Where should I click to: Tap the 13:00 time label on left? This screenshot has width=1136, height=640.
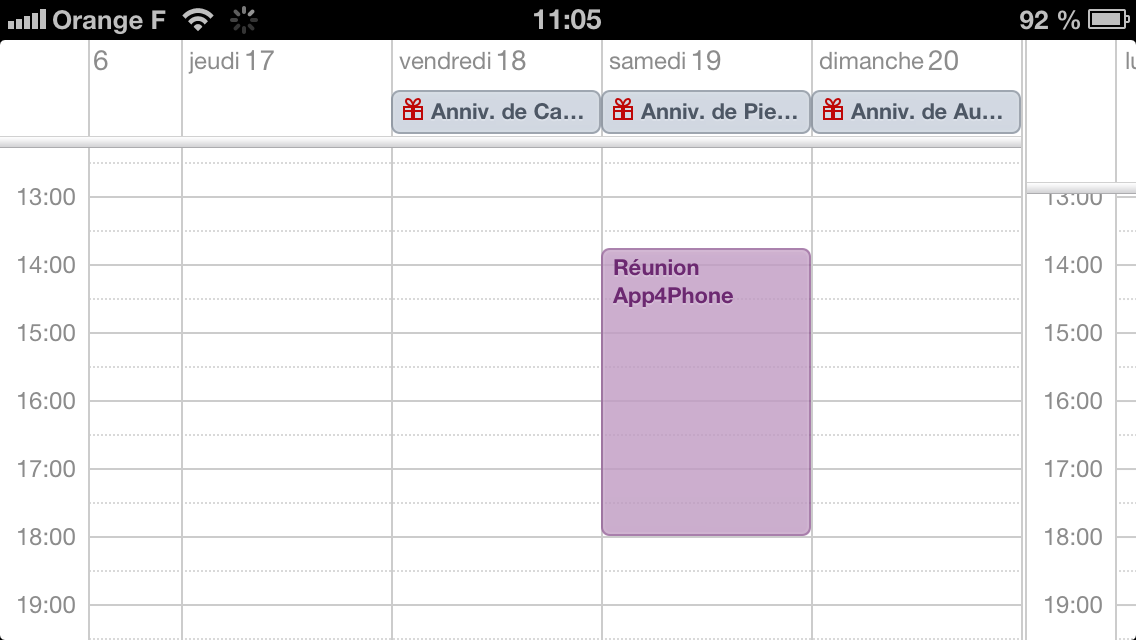(46, 197)
